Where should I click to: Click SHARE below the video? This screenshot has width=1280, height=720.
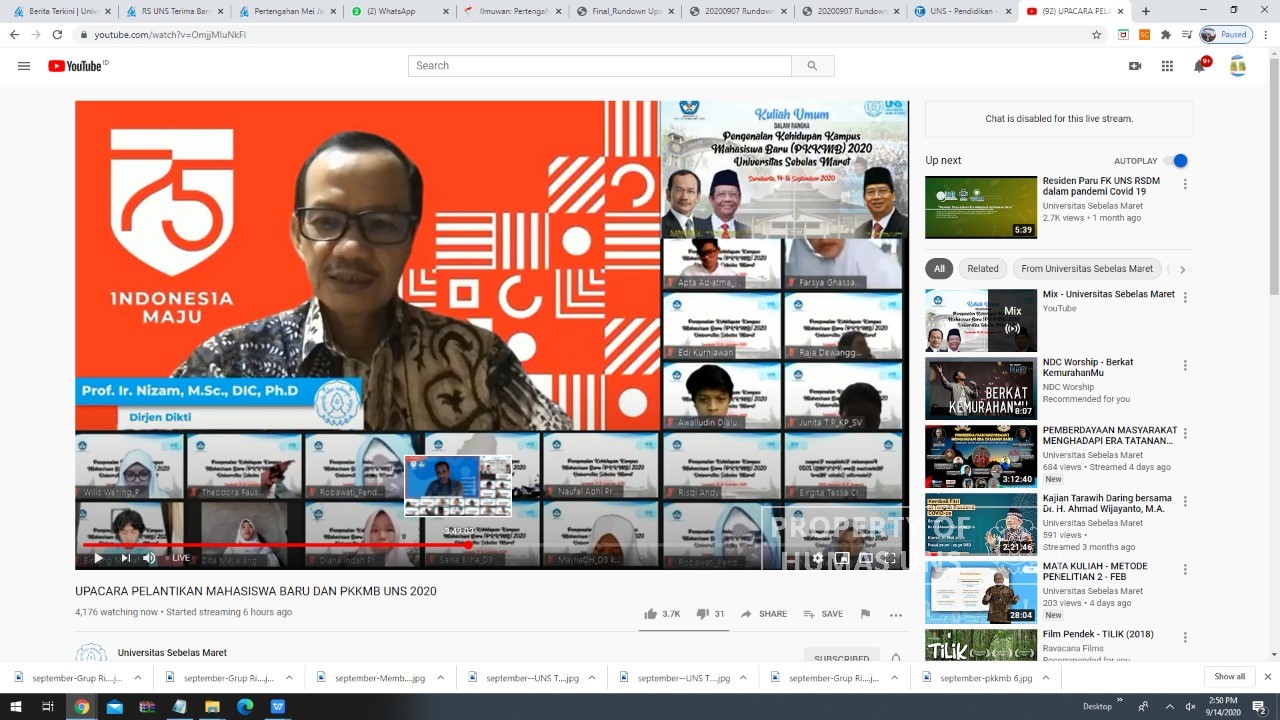tap(763, 614)
